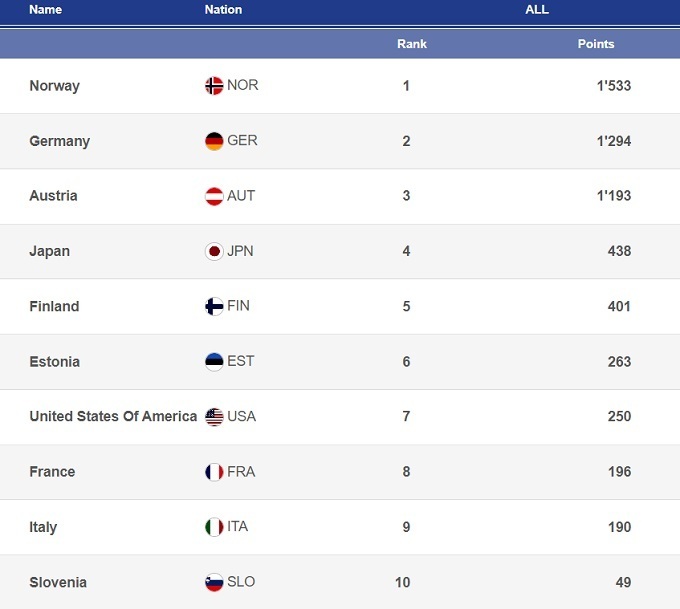Click the Finland flag icon
680x609 pixels.
coord(214,306)
